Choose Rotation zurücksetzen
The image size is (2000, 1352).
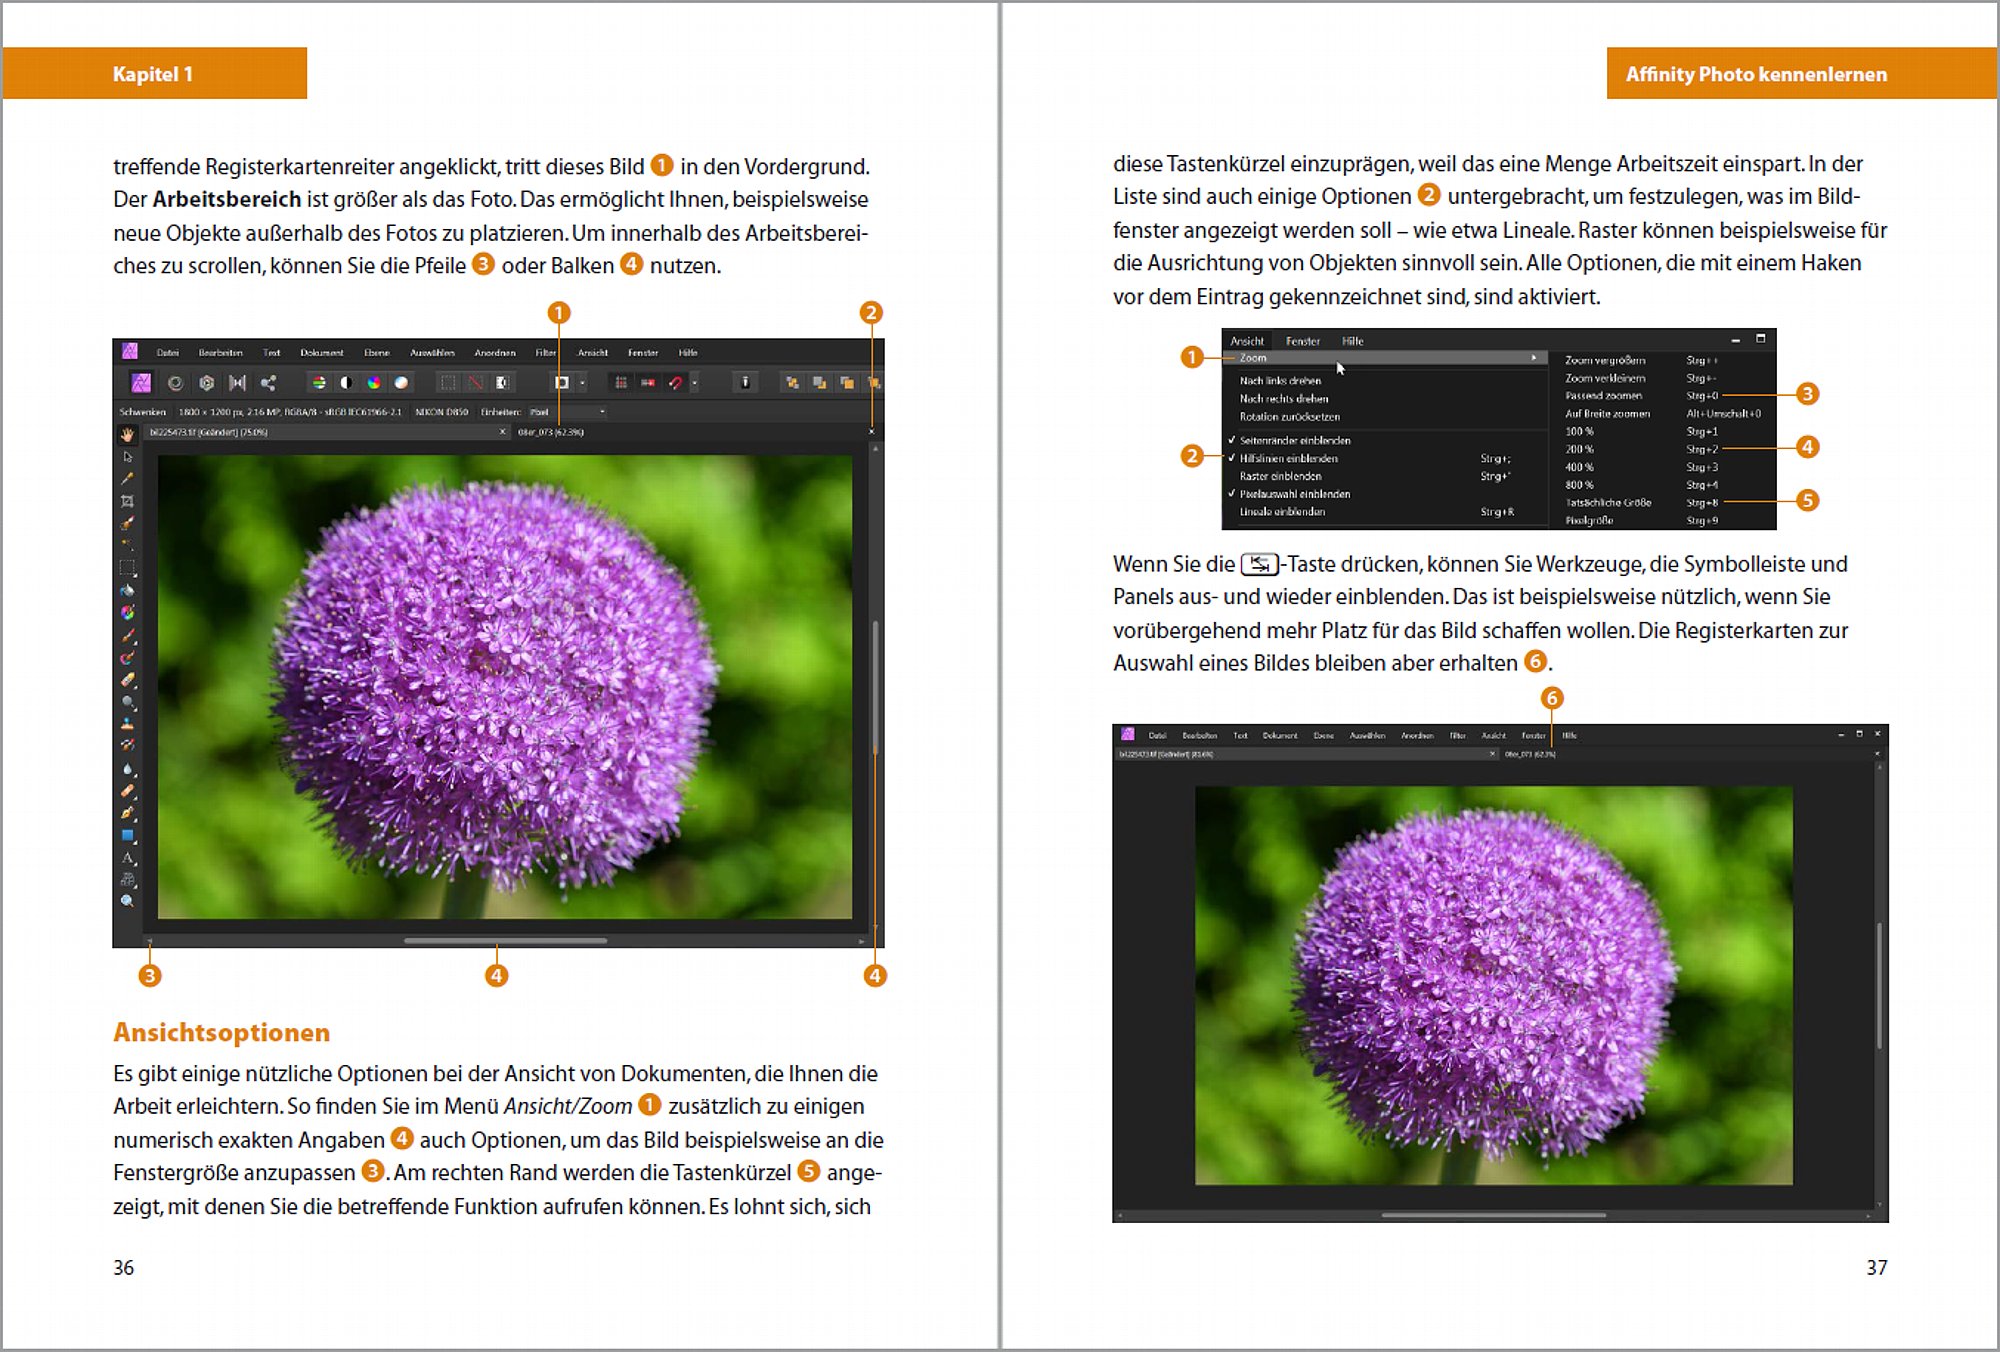pyautogui.click(x=1384, y=417)
